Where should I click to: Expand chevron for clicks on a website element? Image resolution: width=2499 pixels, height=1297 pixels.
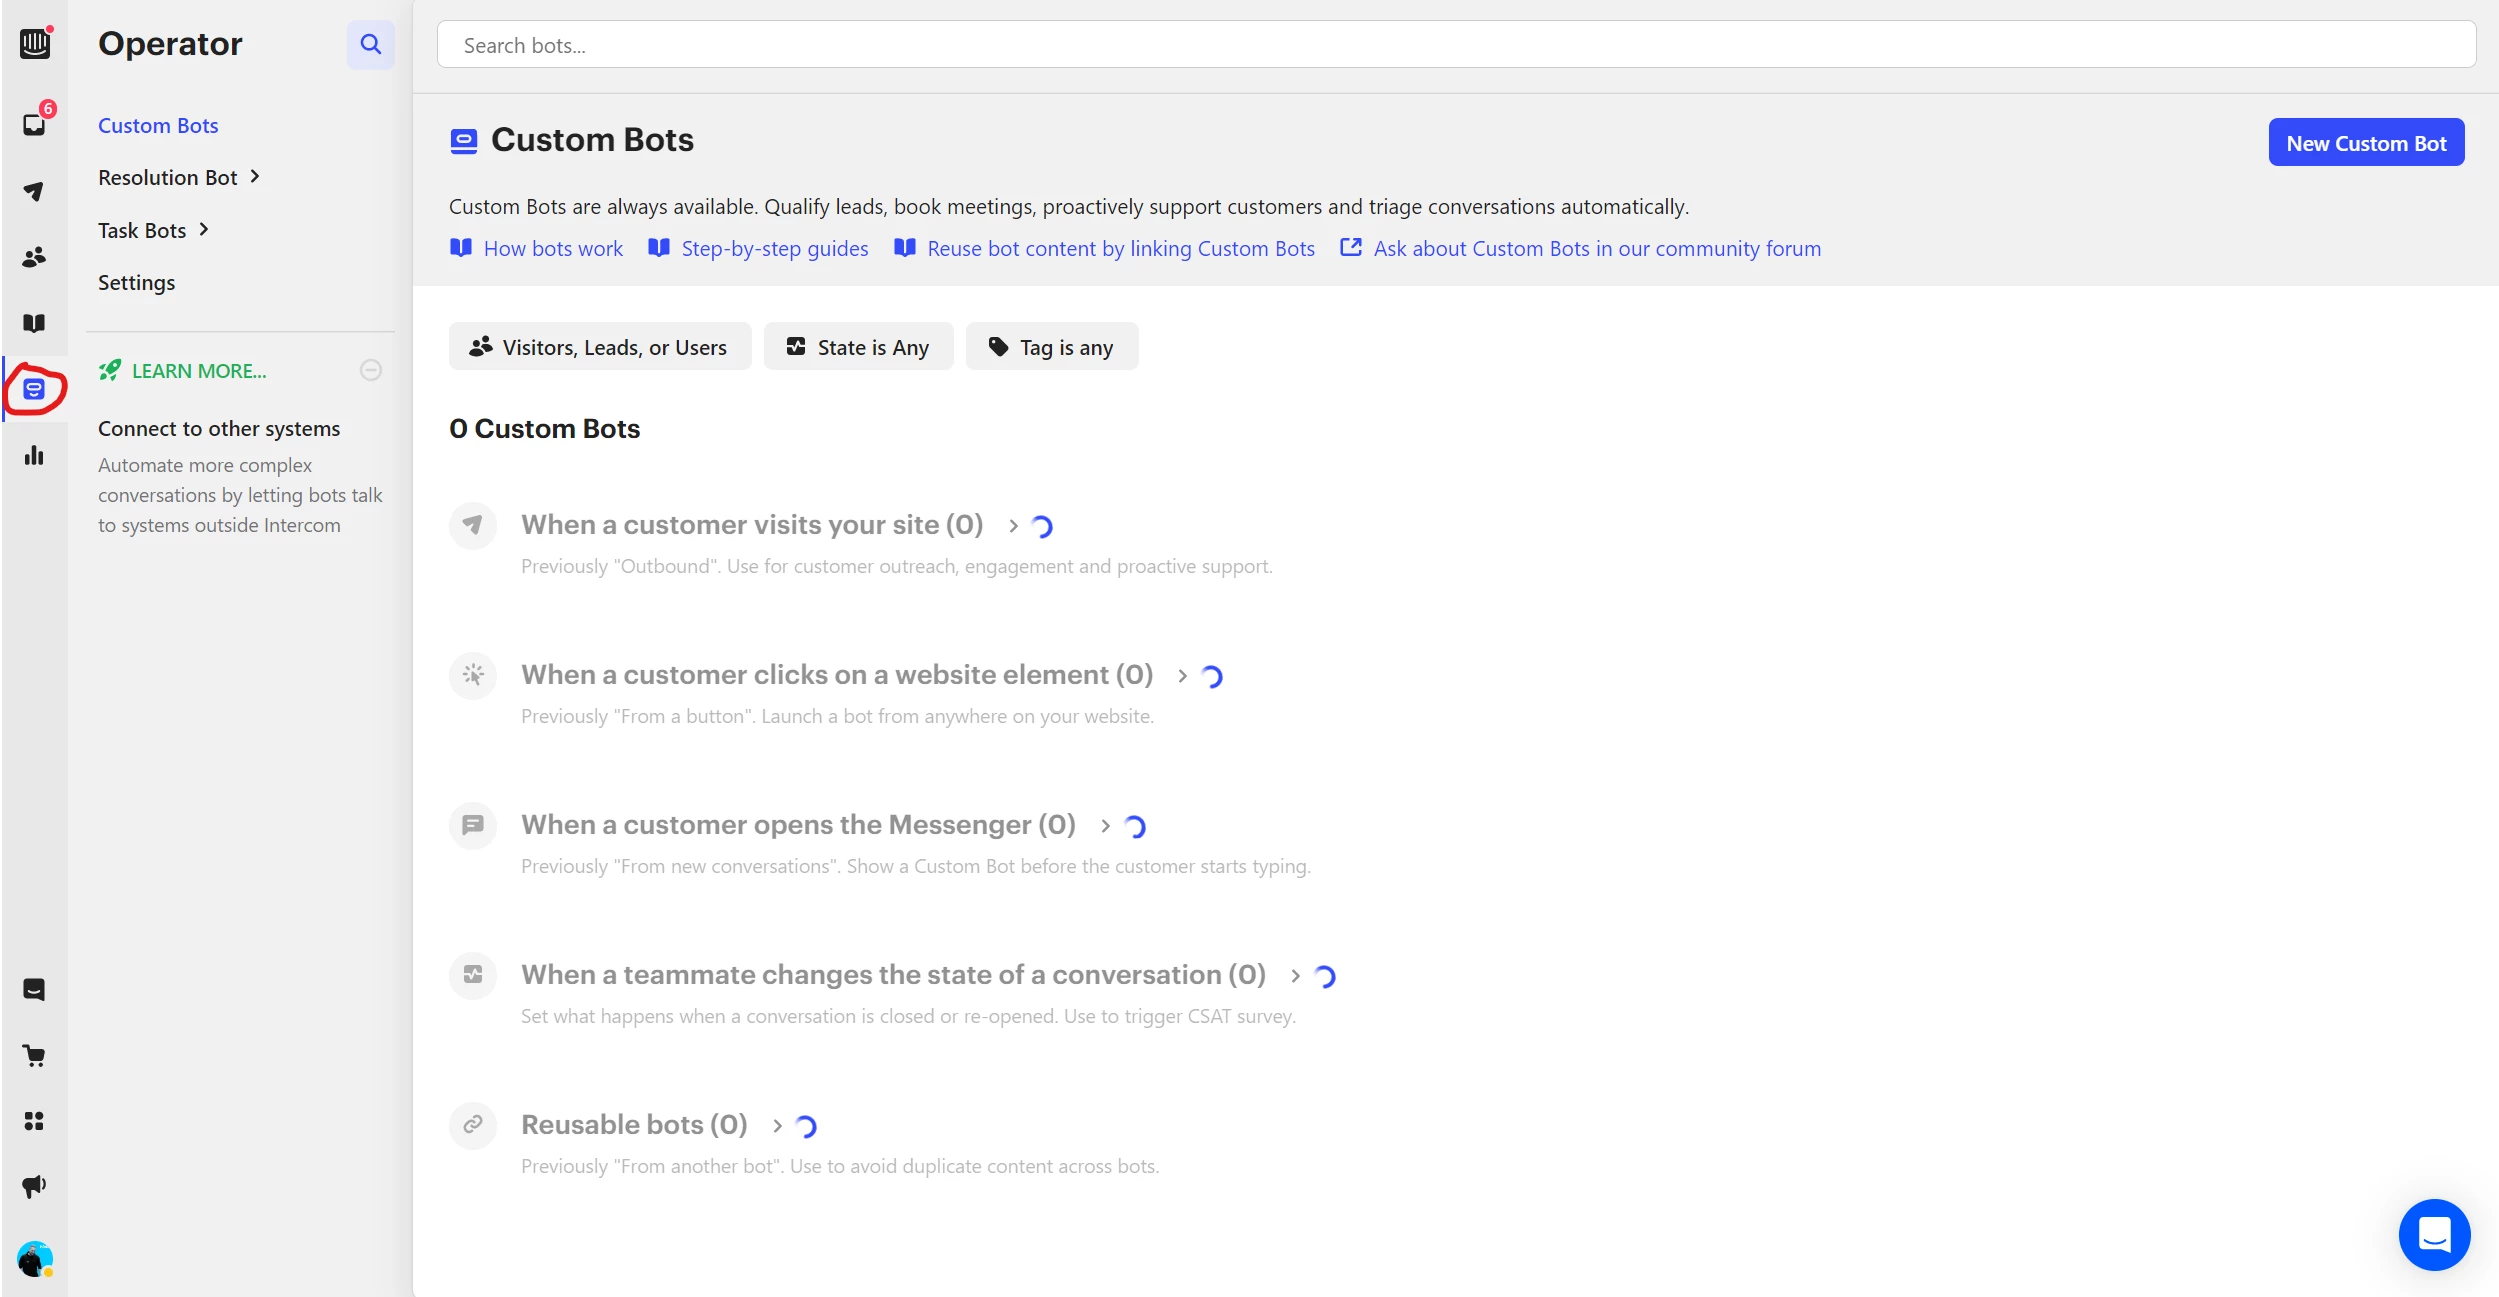click(x=1182, y=675)
